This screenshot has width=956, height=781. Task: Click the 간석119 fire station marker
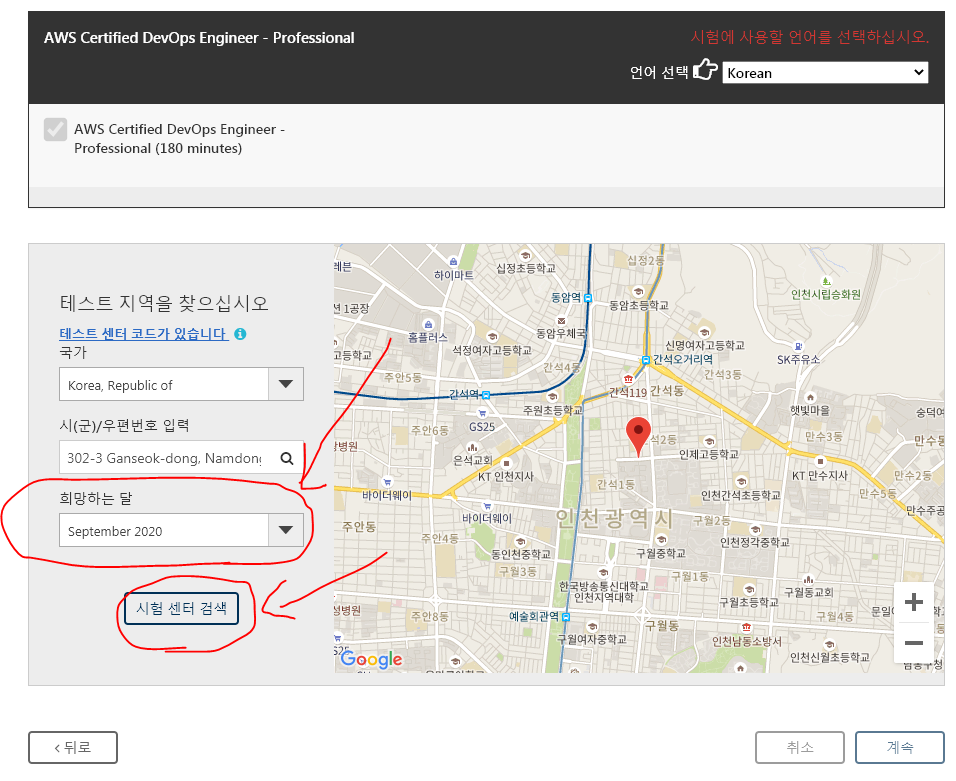point(629,379)
